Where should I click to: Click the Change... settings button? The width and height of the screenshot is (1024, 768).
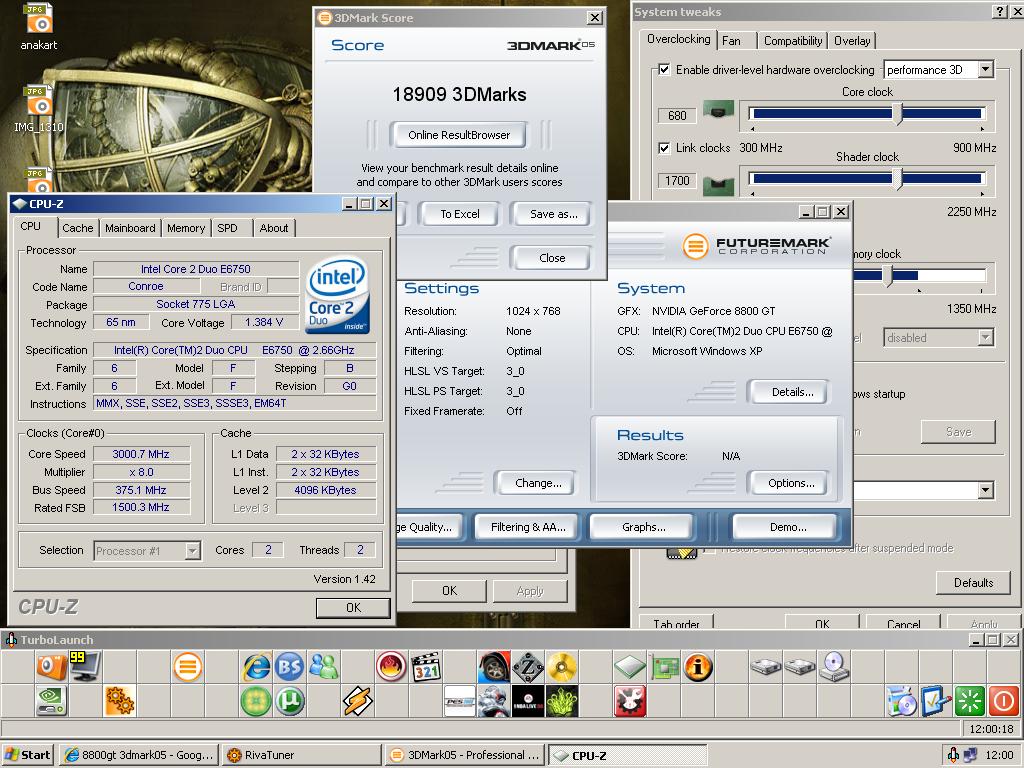537,483
